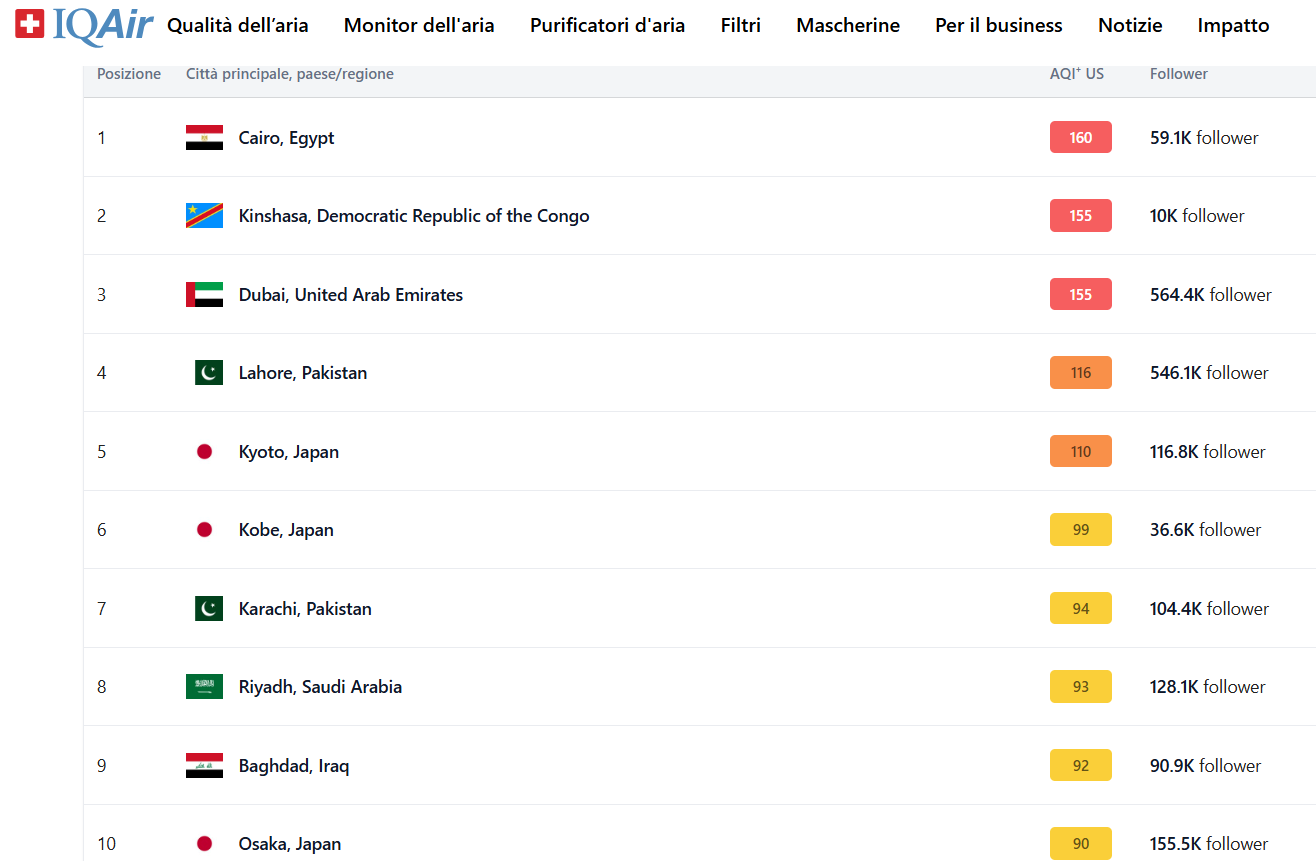This screenshot has height=861, width=1316.
Task: Click the AQI⁺ US column header
Action: click(1077, 74)
